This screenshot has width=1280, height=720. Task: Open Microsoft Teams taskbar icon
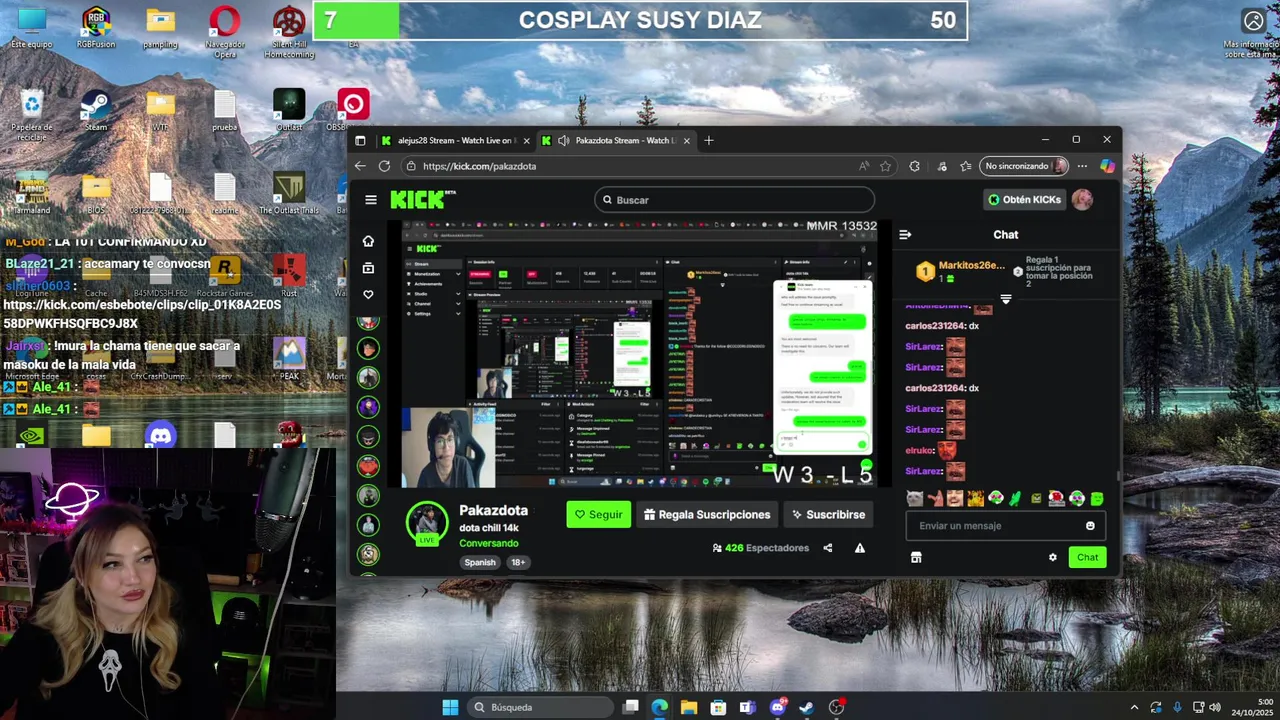click(x=747, y=707)
